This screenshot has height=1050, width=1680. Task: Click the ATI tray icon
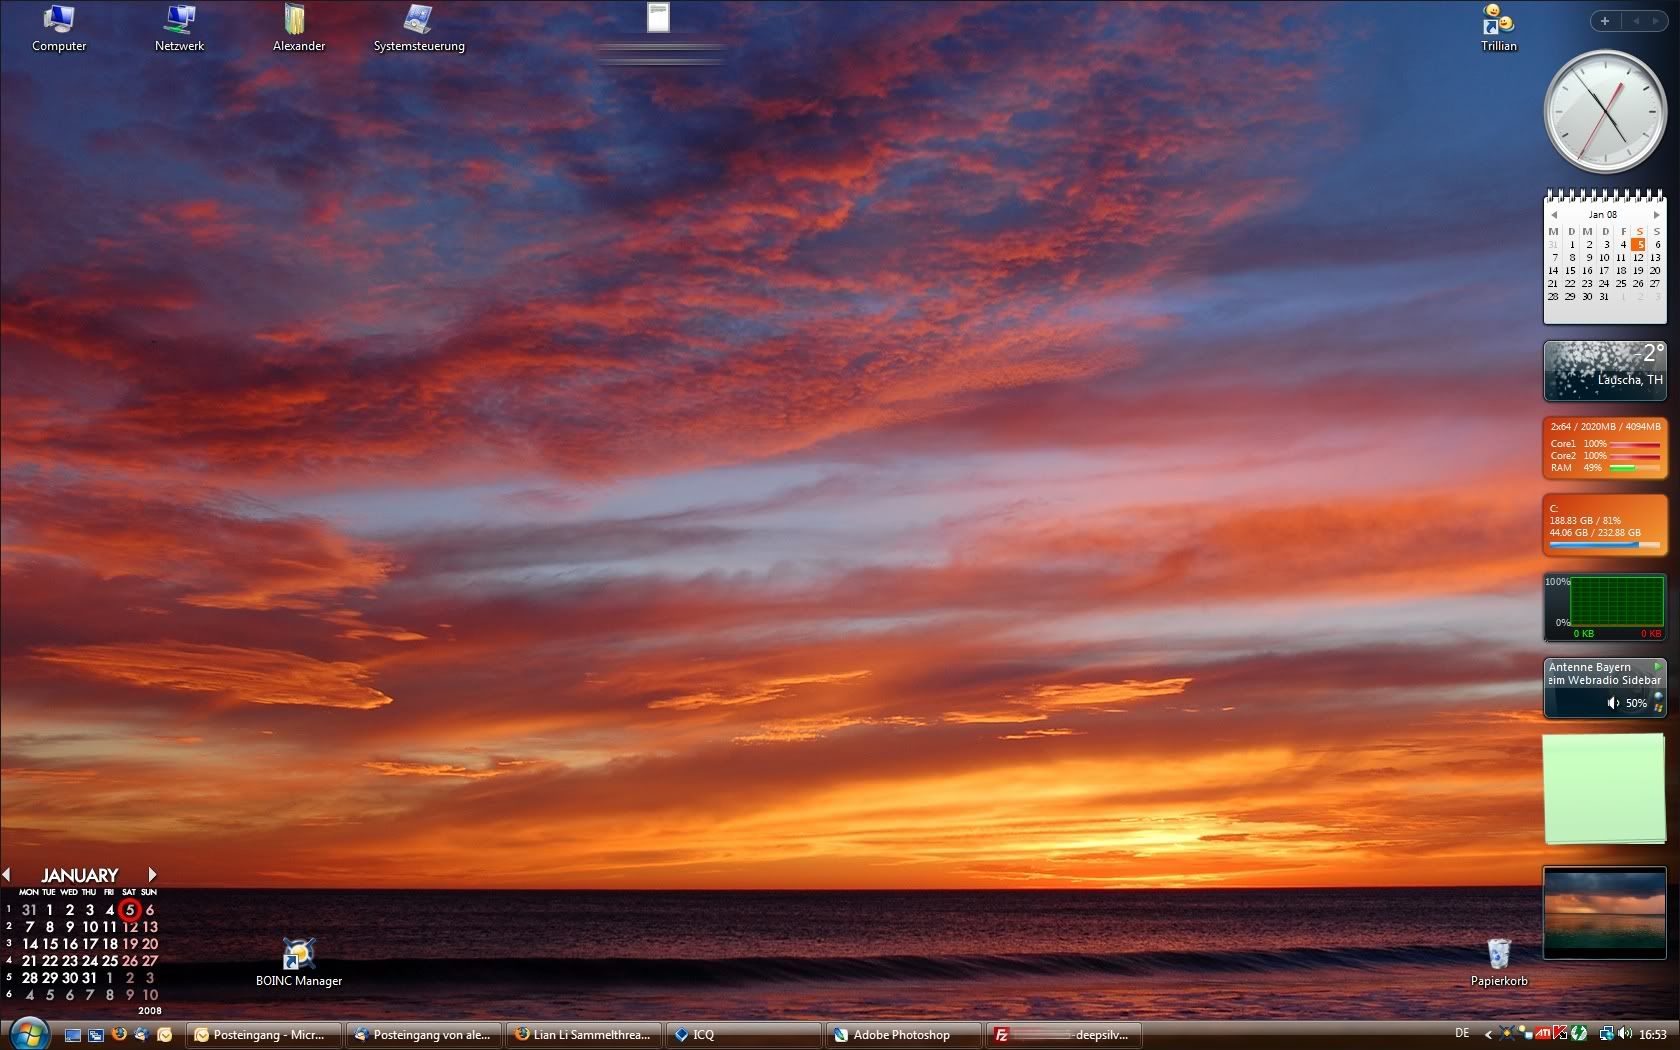tap(1543, 1034)
